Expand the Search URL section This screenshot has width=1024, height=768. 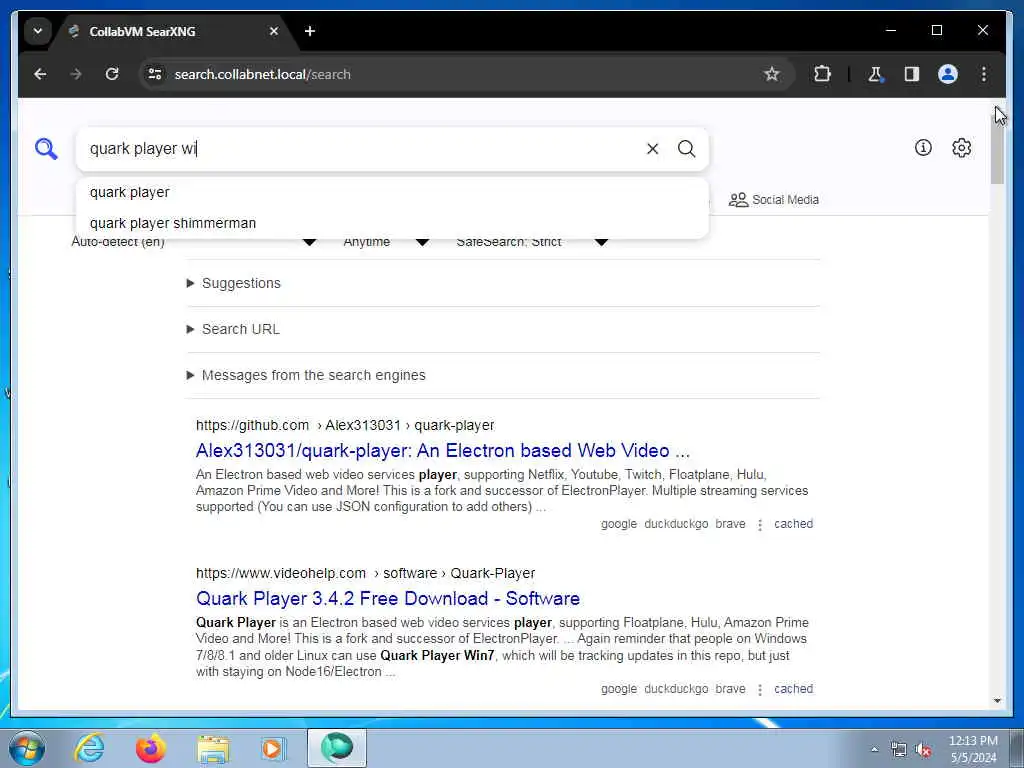coord(233,329)
